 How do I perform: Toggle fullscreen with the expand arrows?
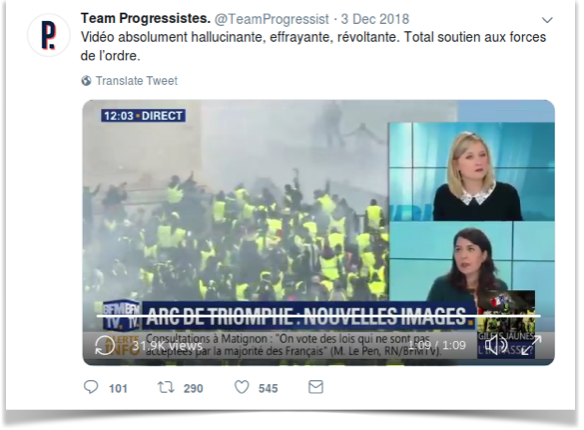click(x=531, y=345)
